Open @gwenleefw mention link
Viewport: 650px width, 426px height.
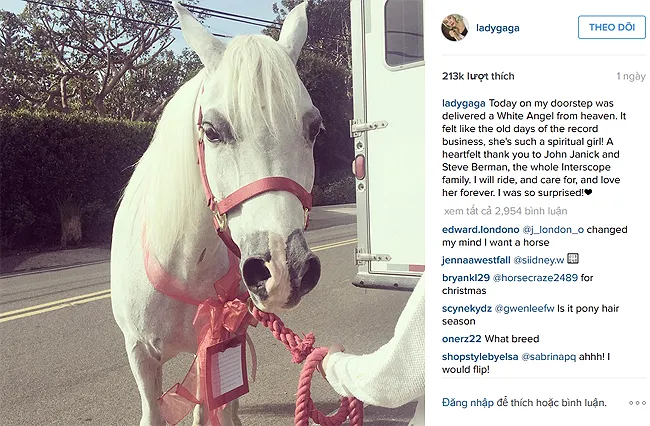(524, 309)
